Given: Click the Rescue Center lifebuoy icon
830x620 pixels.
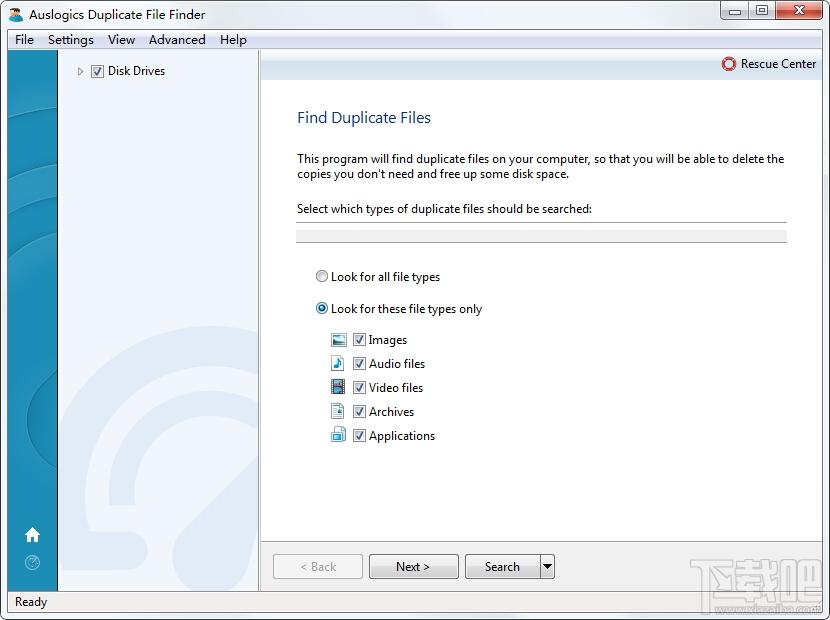Looking at the screenshot, I should tap(729, 64).
